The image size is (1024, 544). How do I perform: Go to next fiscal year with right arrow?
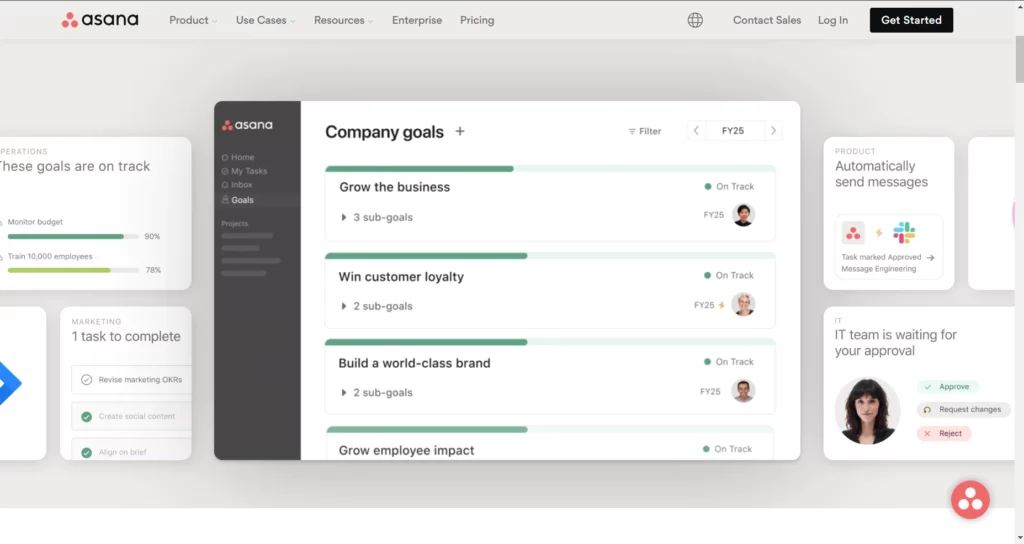pyautogui.click(x=773, y=131)
